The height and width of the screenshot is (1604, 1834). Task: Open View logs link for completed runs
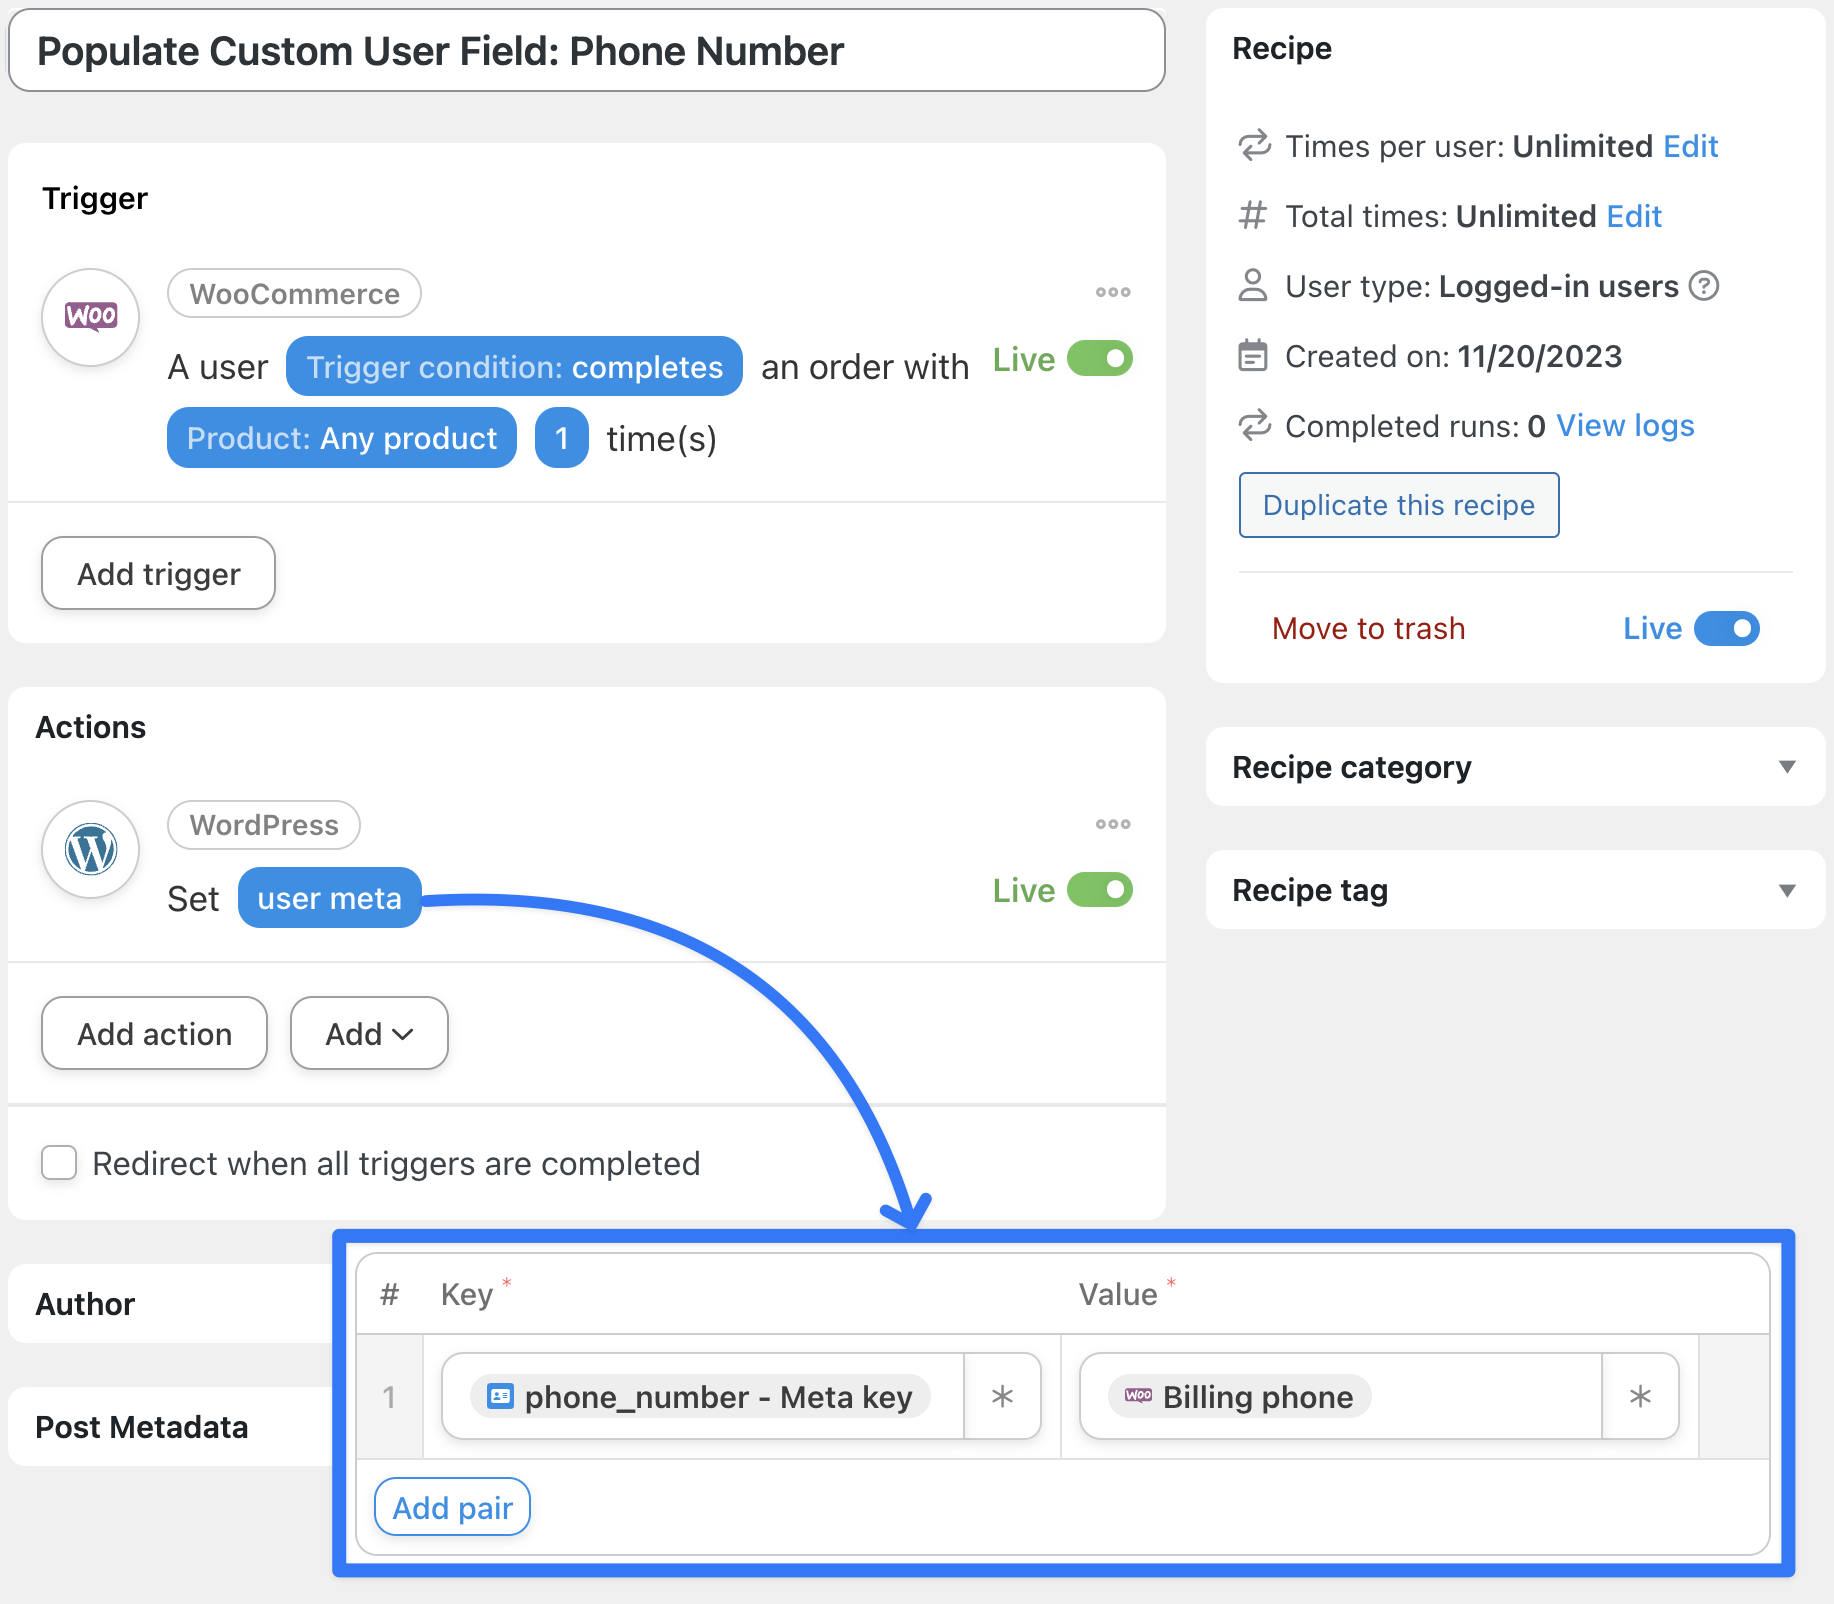[1625, 426]
